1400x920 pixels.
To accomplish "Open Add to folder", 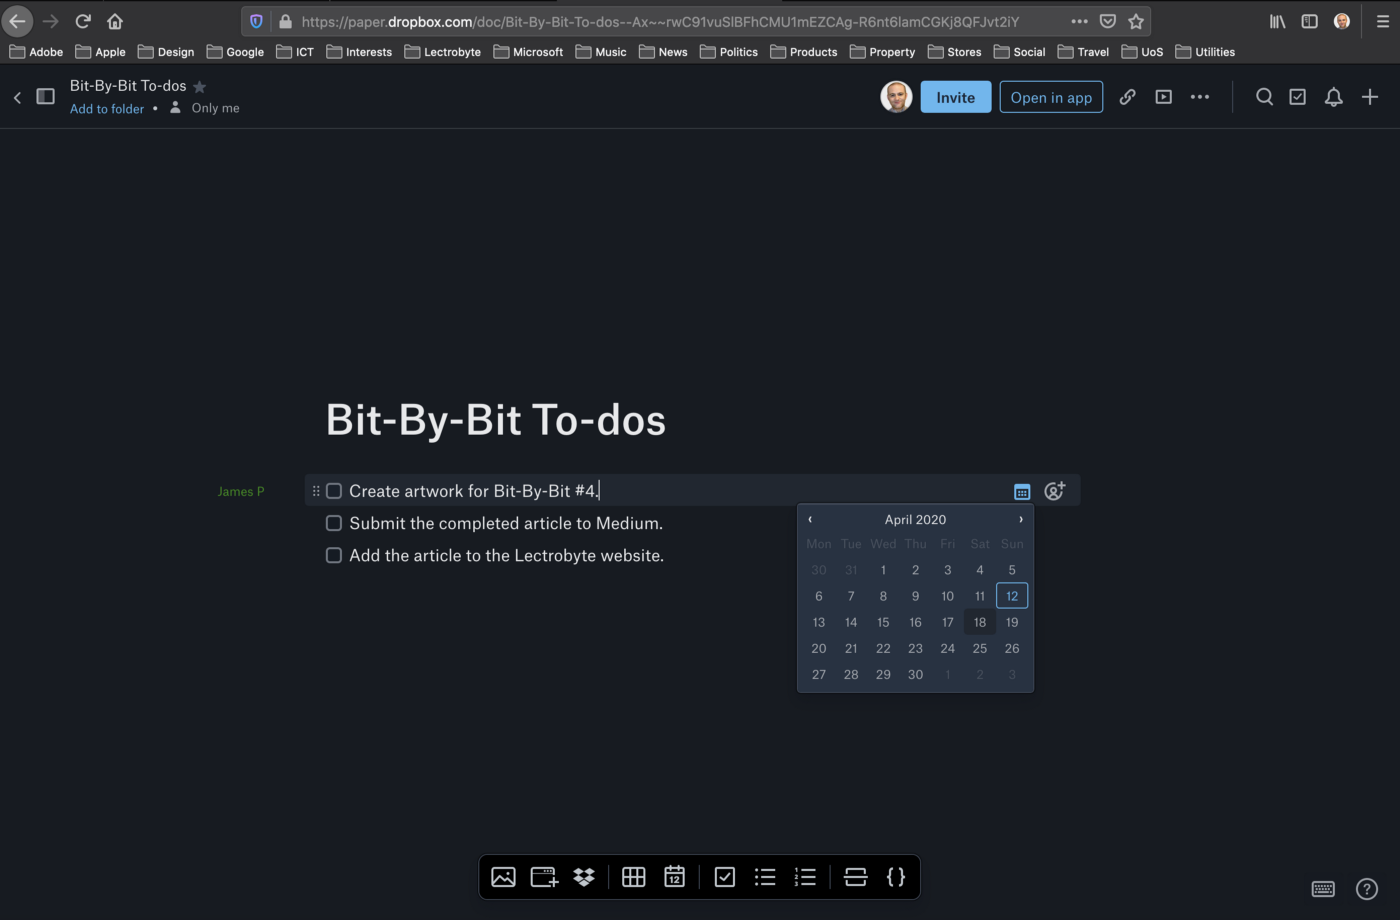I will (106, 108).
